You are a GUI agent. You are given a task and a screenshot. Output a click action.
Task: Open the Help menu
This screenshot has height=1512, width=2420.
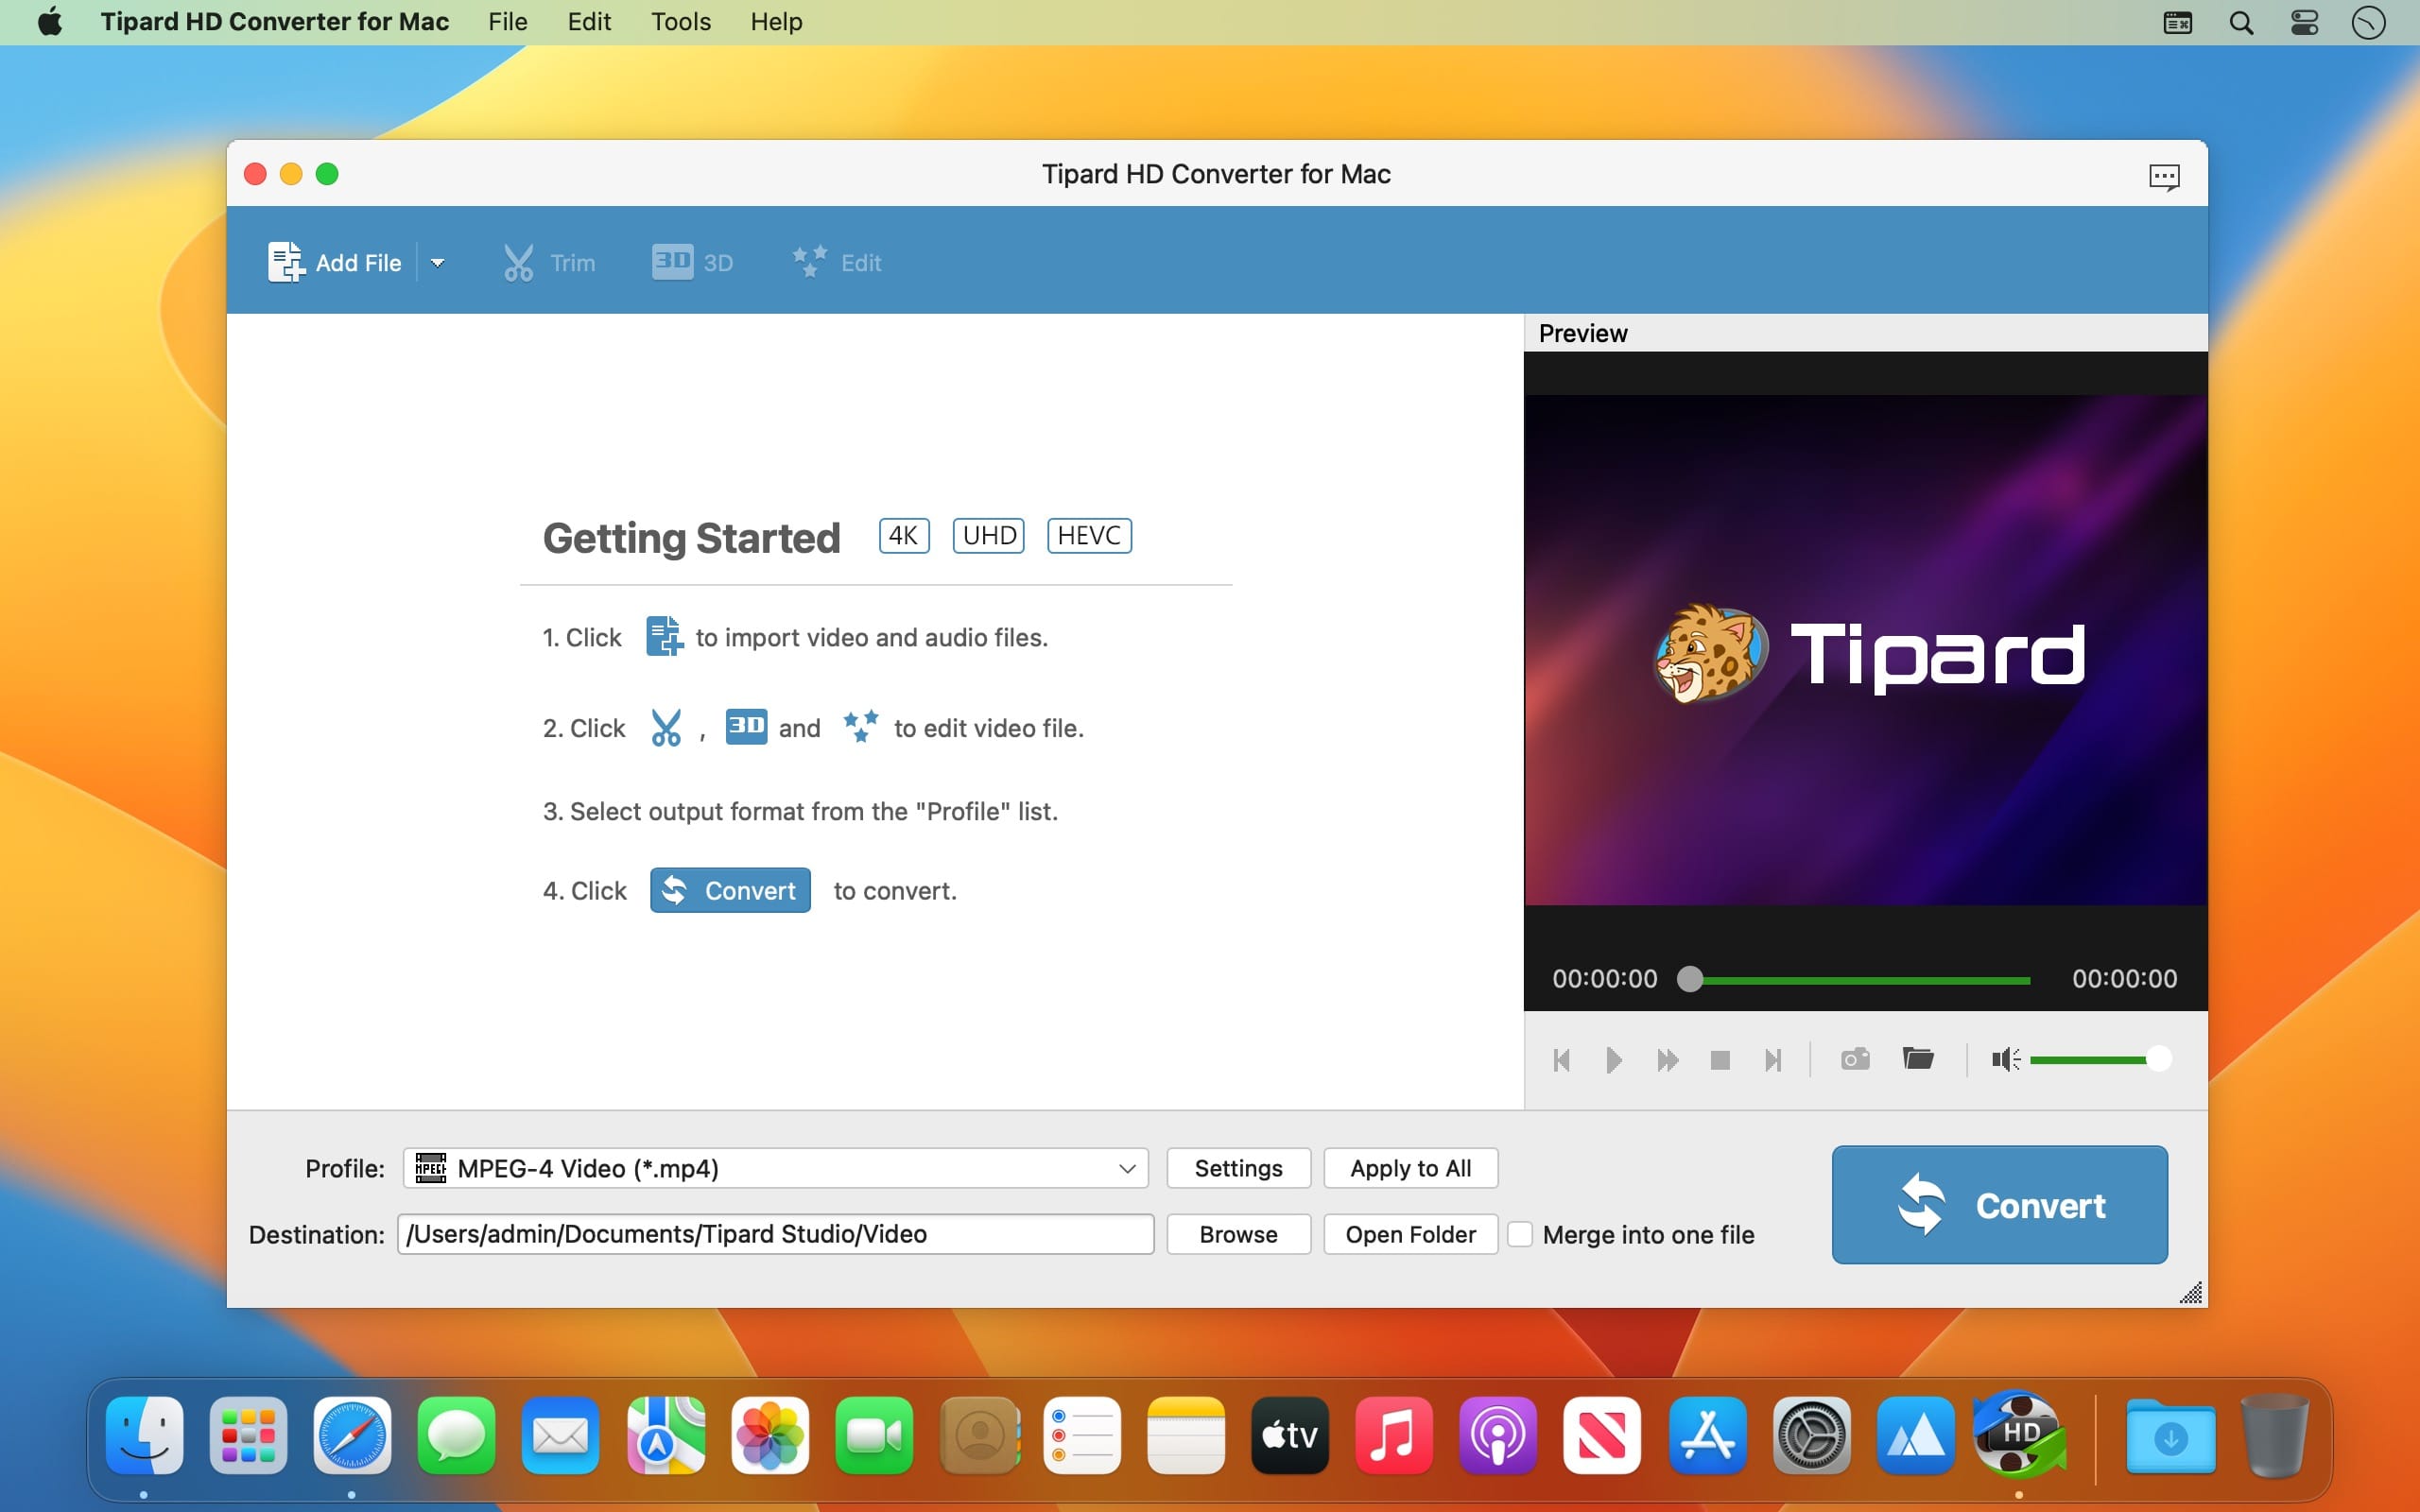[777, 22]
